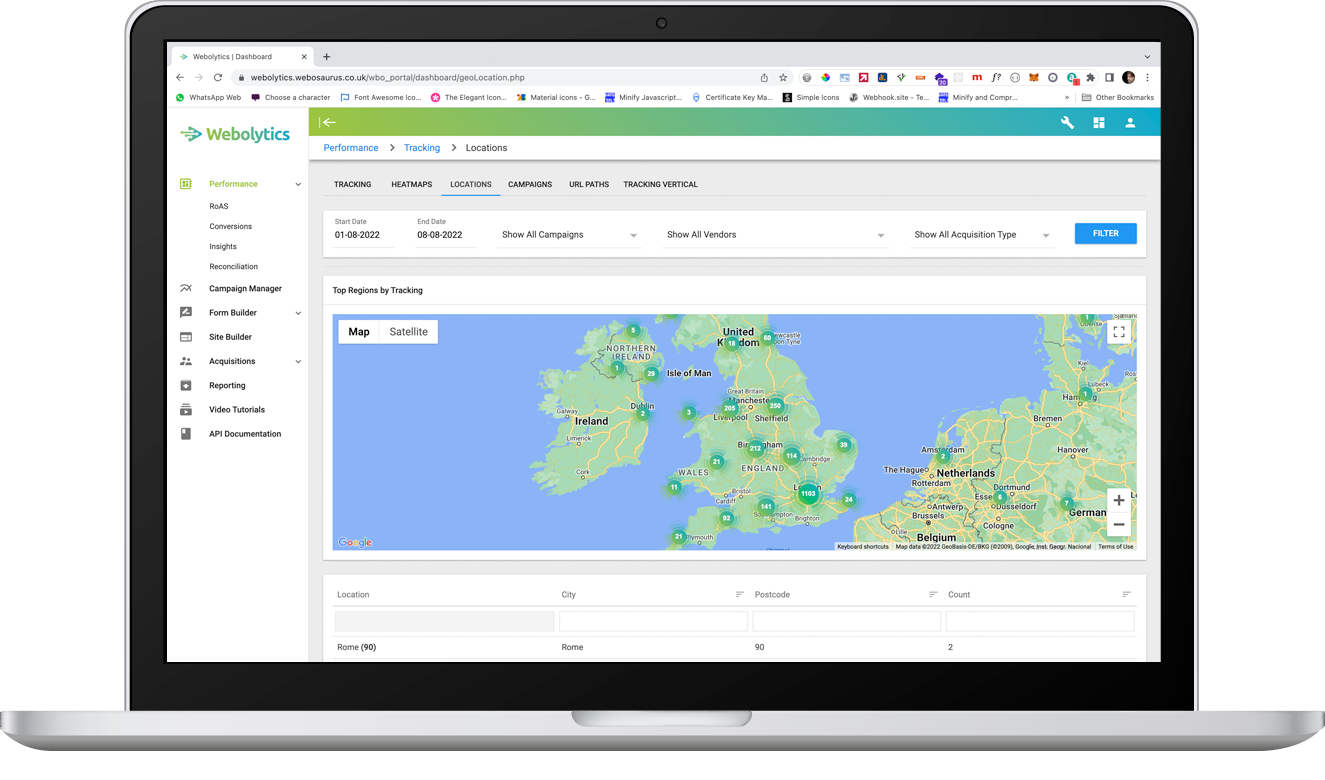Screen dimensions: 1325x780
Task: Enter fullscreen mode on the map
Action: tap(1120, 331)
